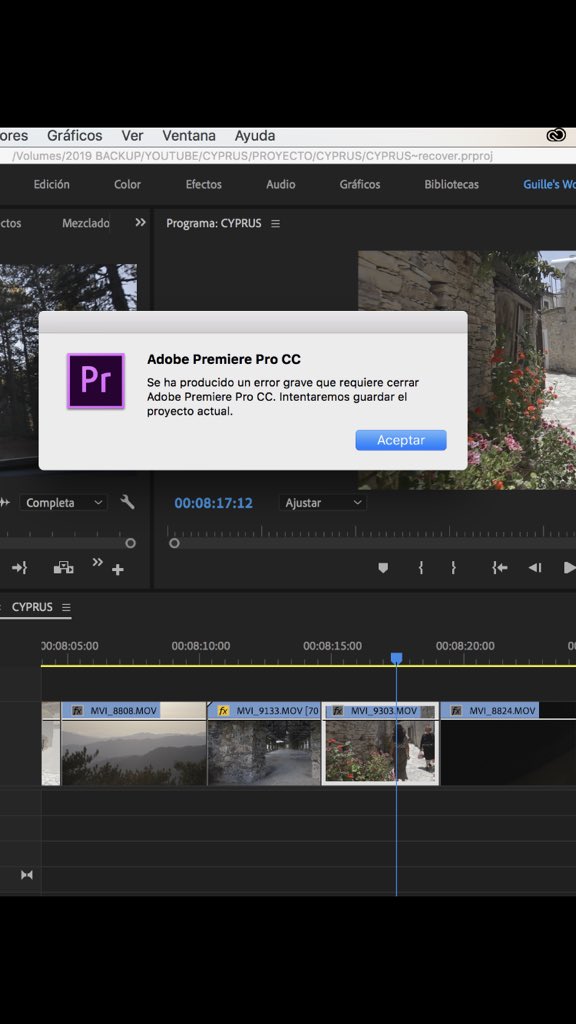
Task: Switch to the Audio workspace
Action: point(281,184)
